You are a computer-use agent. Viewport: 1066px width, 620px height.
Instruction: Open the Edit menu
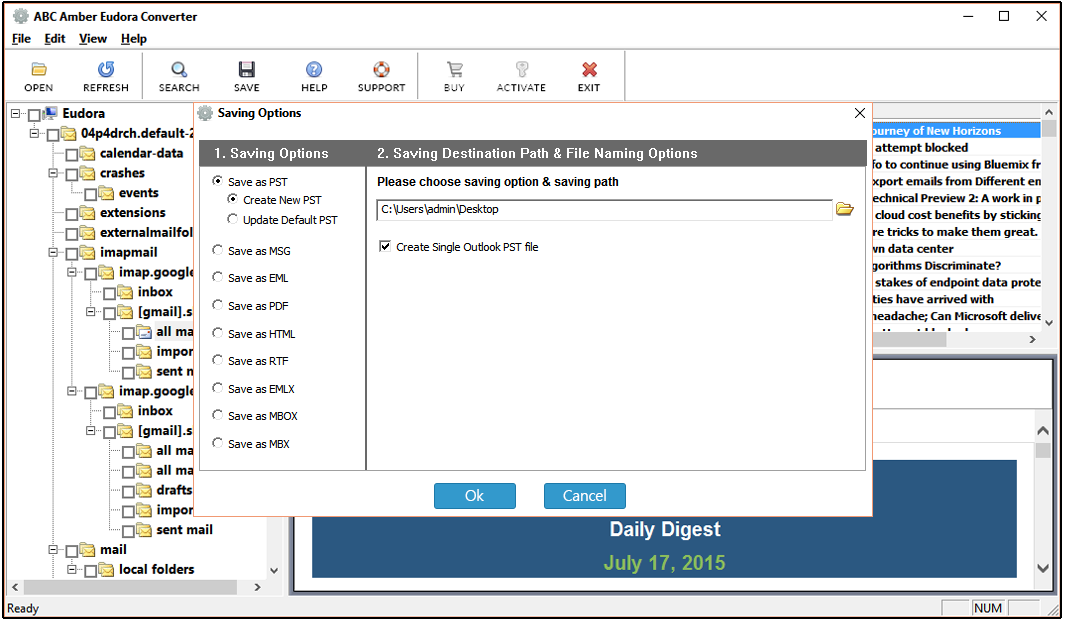(54, 39)
